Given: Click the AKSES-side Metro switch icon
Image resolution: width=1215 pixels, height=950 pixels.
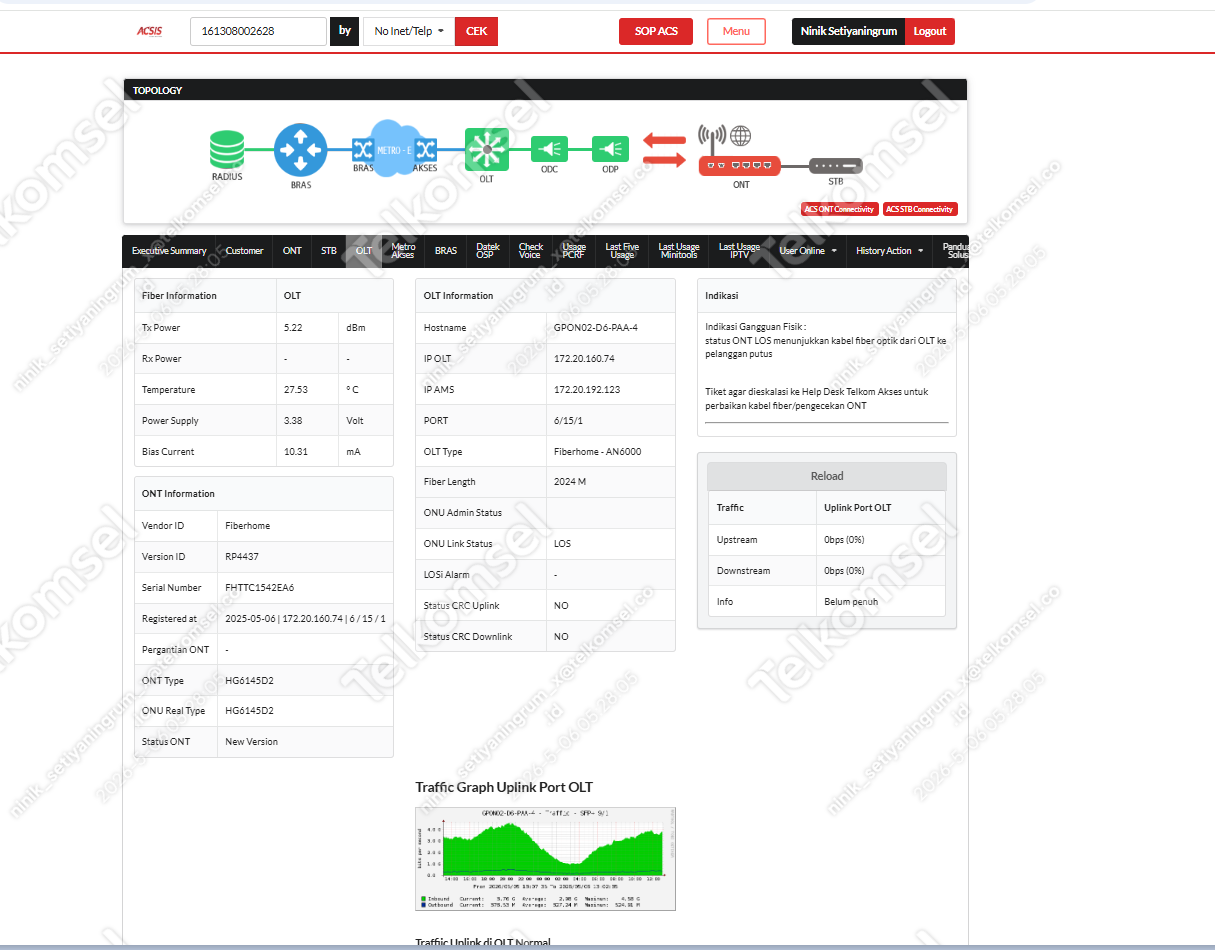Looking at the screenshot, I should pyautogui.click(x=426, y=150).
